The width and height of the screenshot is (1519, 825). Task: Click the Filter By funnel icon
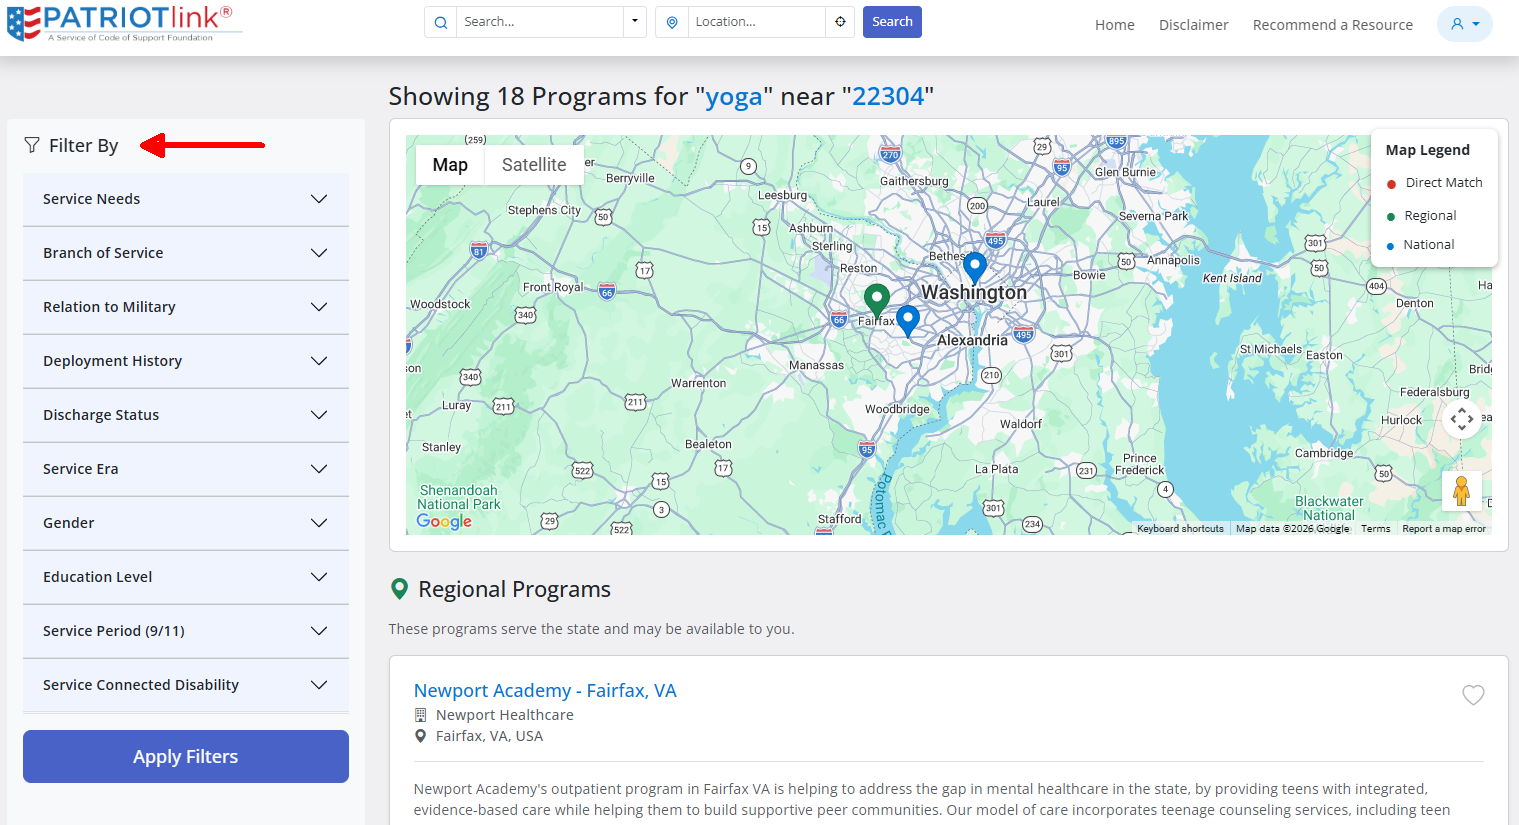(x=32, y=146)
